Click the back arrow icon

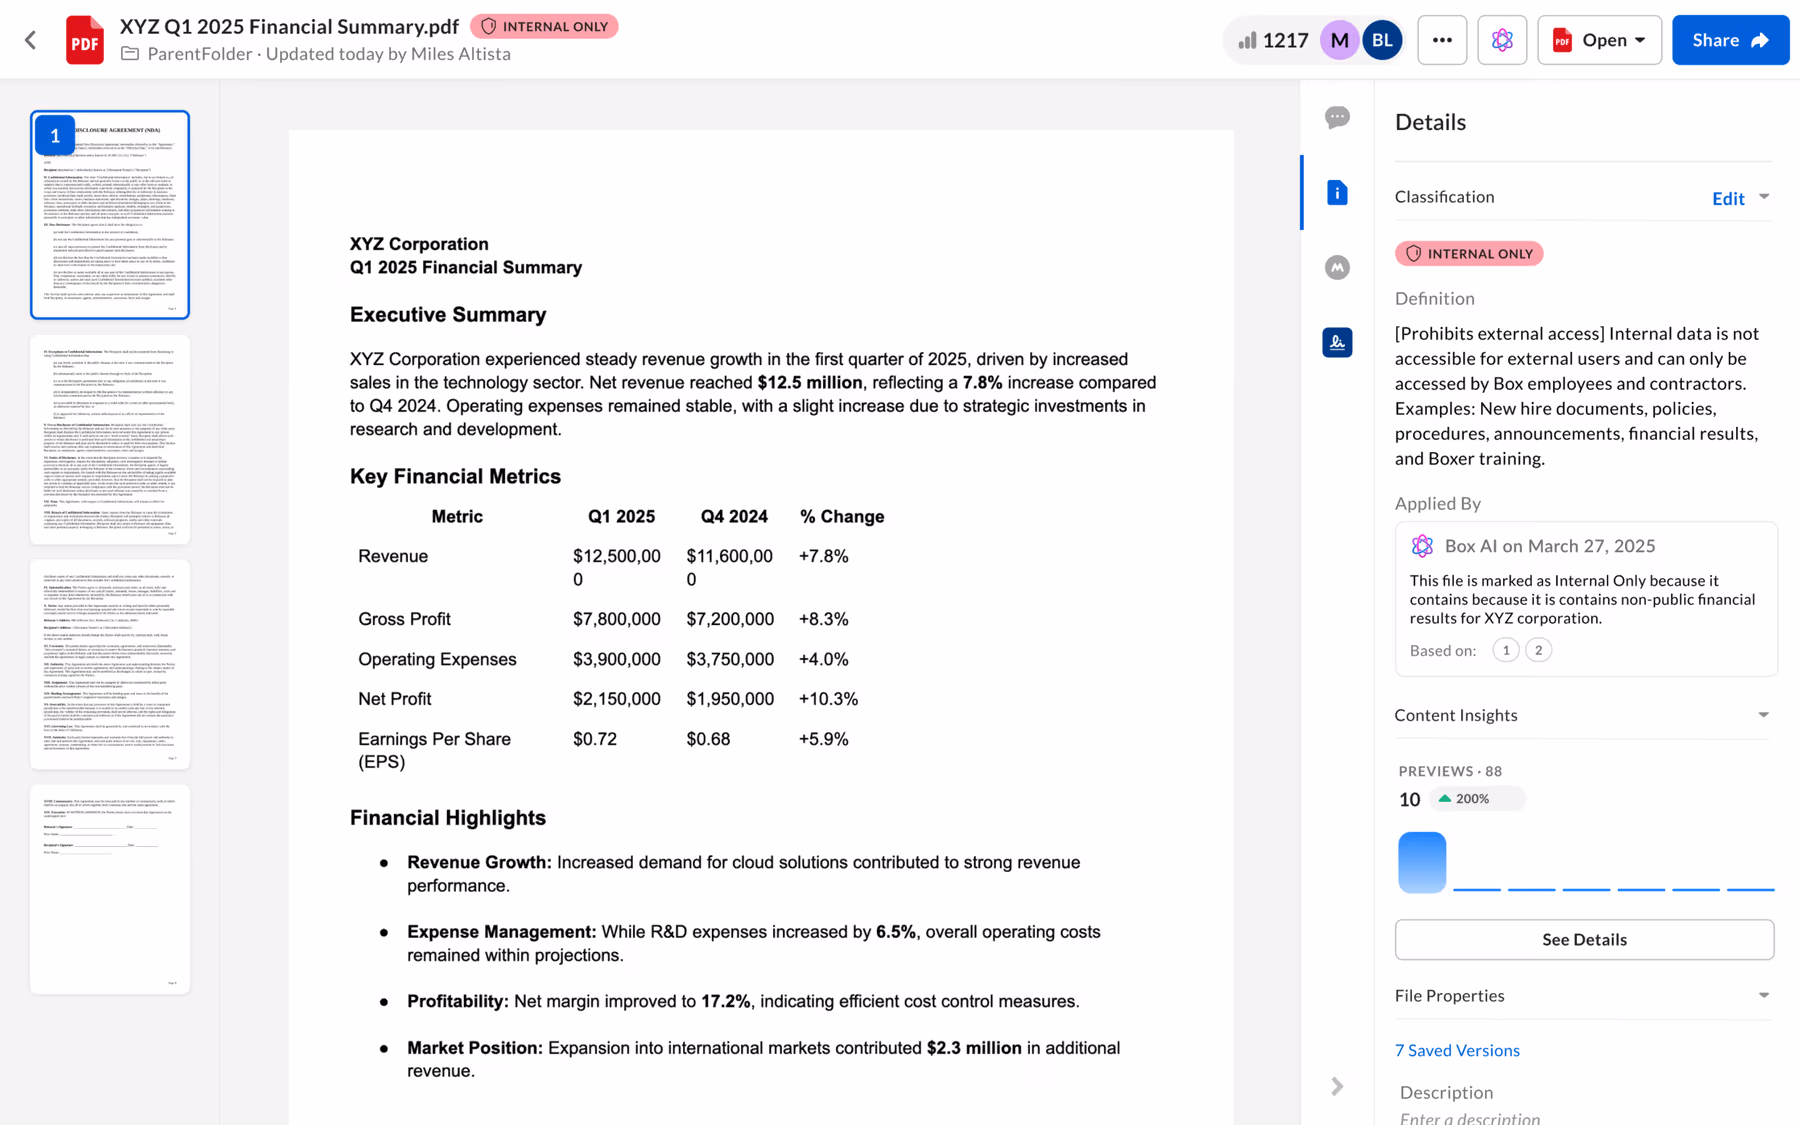pyautogui.click(x=30, y=40)
